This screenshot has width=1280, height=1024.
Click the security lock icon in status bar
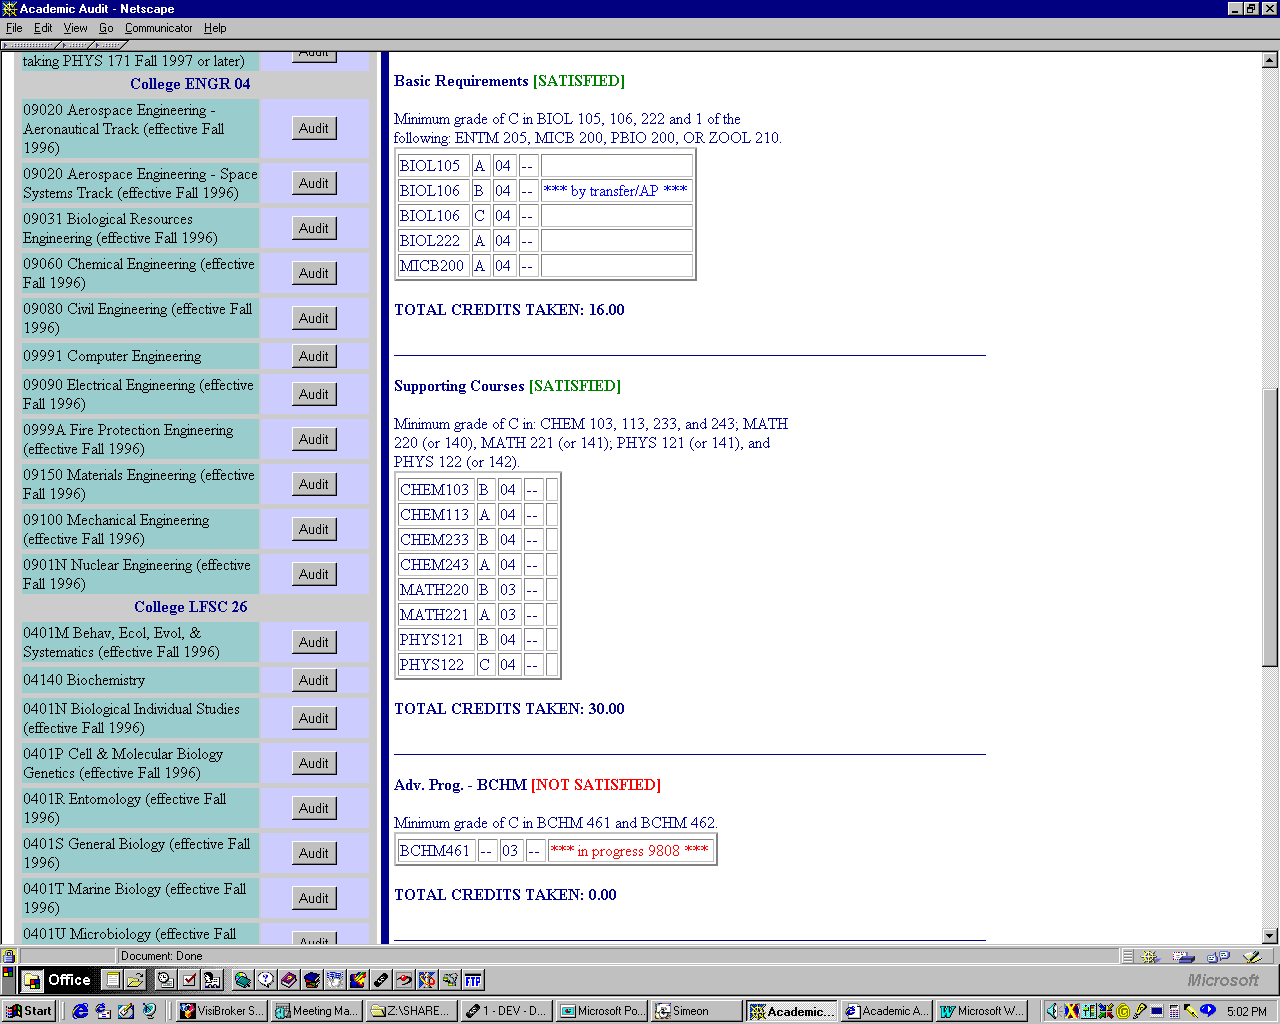point(9,956)
